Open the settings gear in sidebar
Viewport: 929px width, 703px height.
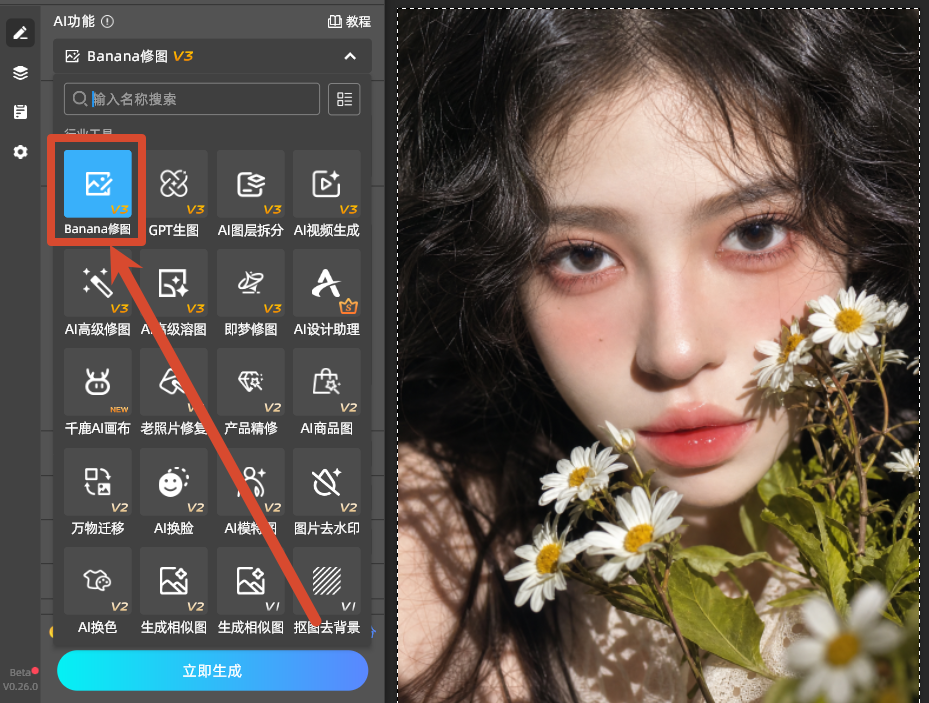click(x=20, y=152)
